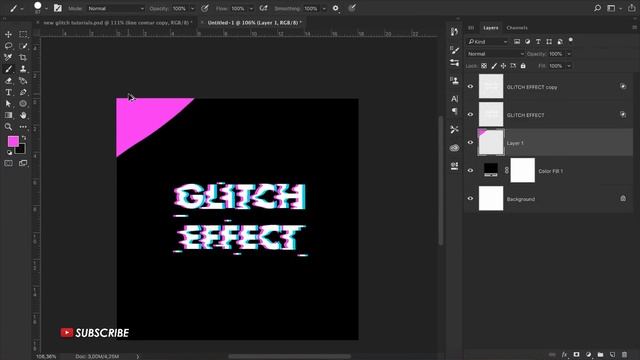This screenshot has width=640, height=360.
Task: Toggle lock image pixels brush icon
Action: pos(494,66)
